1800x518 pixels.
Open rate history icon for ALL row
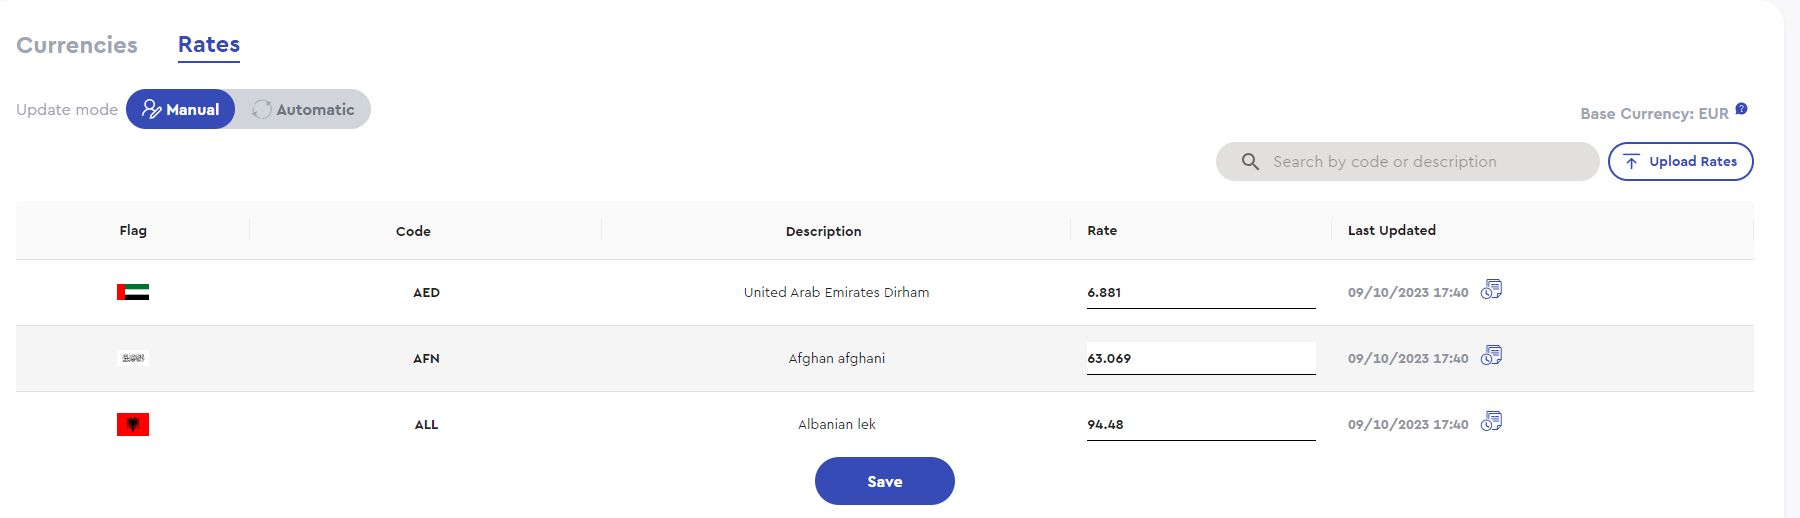(1491, 422)
